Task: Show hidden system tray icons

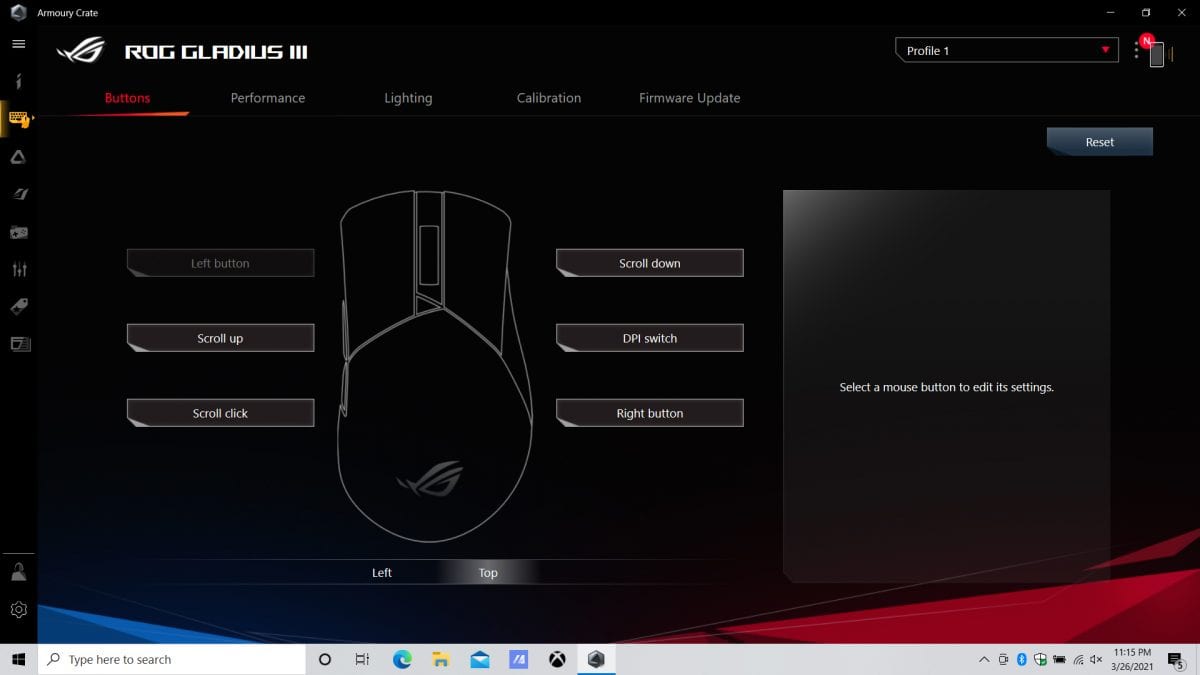Action: [x=985, y=660]
